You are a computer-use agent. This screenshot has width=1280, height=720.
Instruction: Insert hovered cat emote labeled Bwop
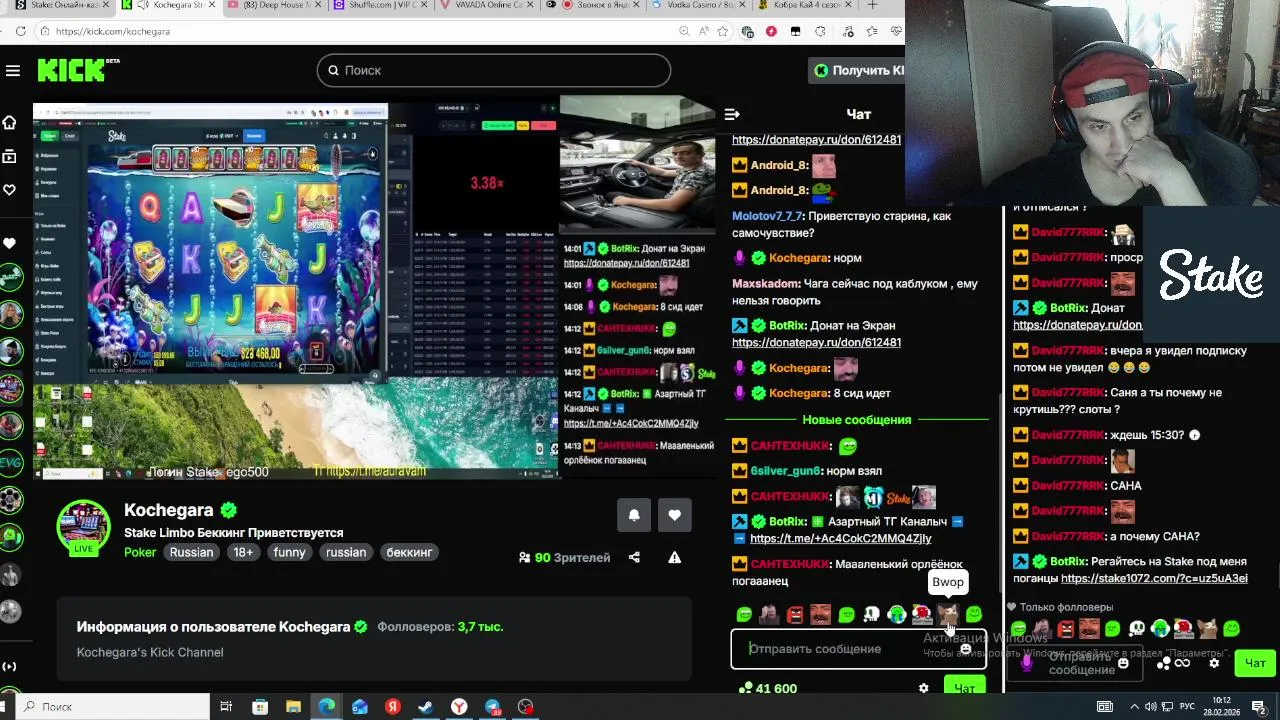pos(947,614)
